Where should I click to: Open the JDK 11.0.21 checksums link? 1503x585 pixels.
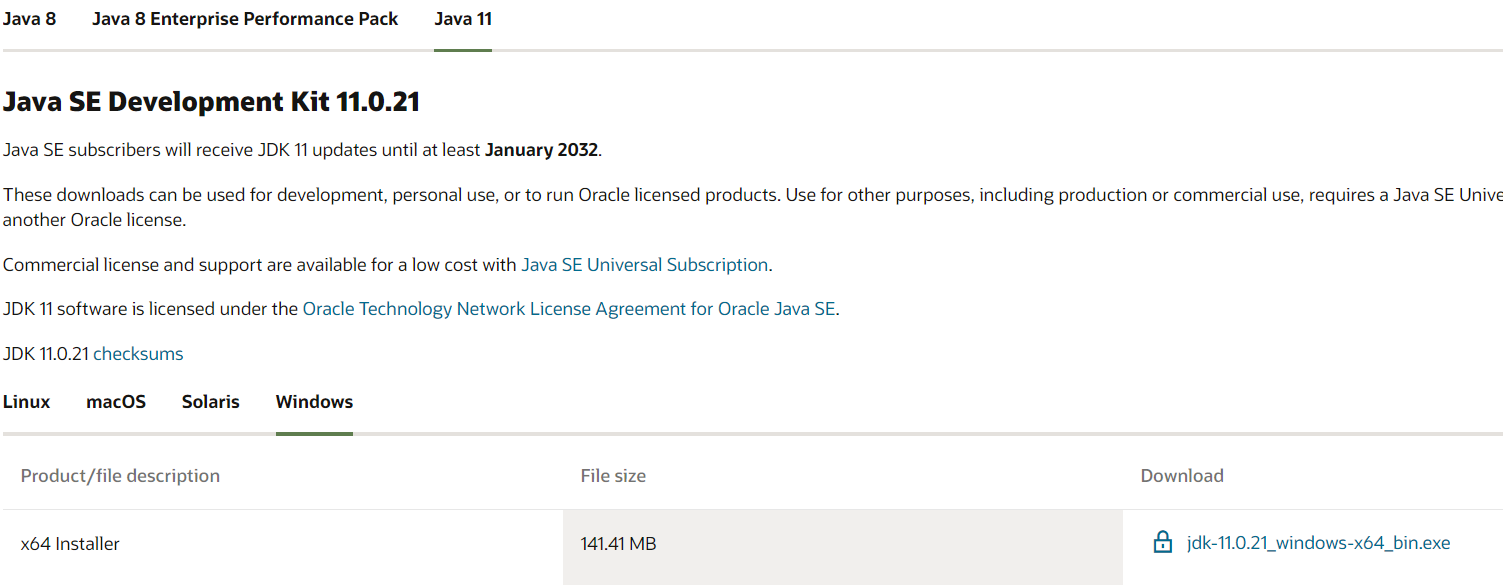138,354
